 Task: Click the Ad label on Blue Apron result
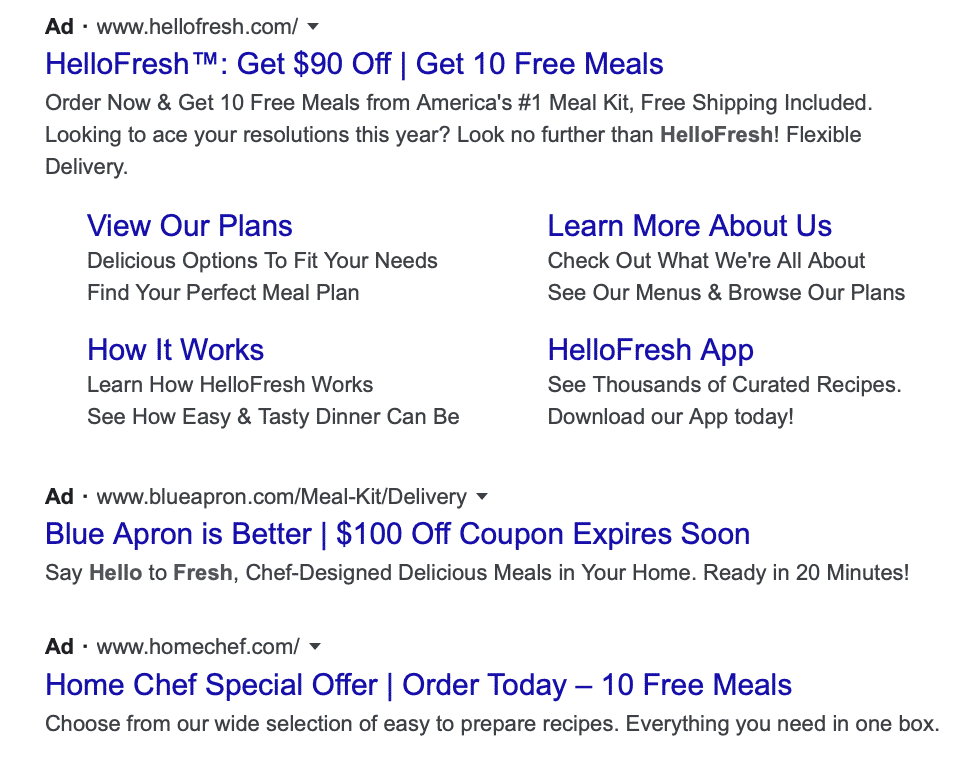click(59, 497)
